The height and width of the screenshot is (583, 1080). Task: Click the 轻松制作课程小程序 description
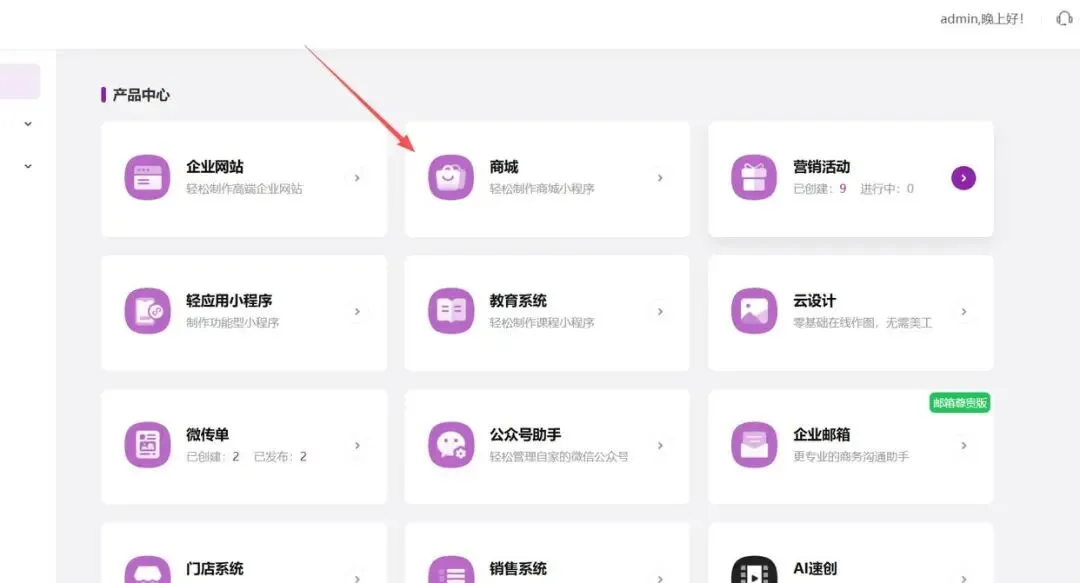(x=542, y=323)
